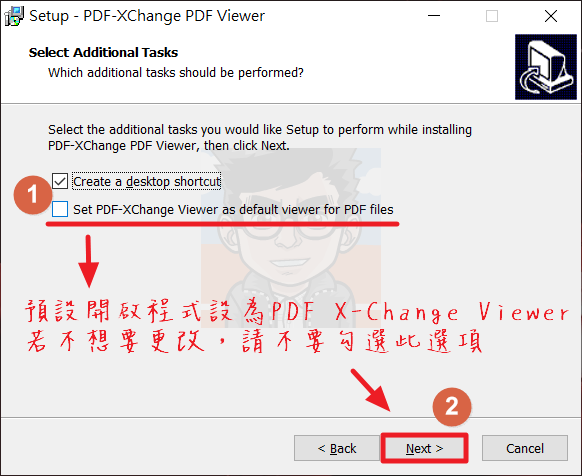Go back with the Back button

point(337,448)
